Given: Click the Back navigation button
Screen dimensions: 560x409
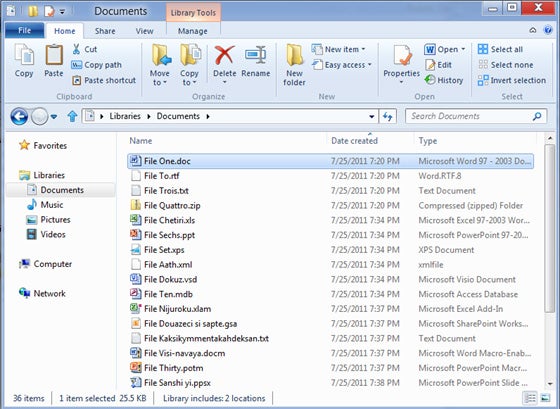Looking at the screenshot, I should [19, 116].
